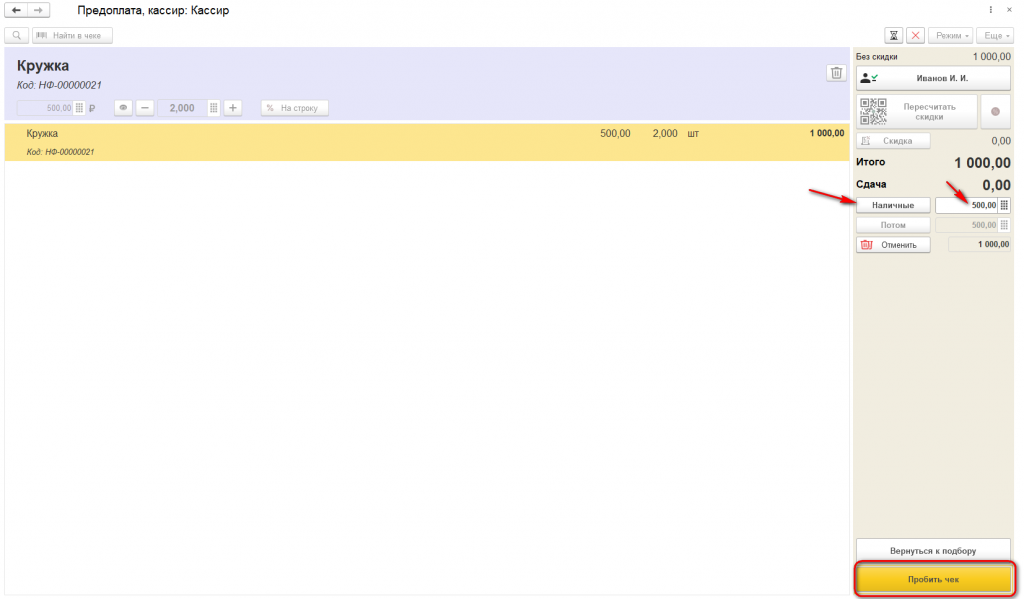
Task: Expand the Еще dropdown menu
Action: pos(995,35)
